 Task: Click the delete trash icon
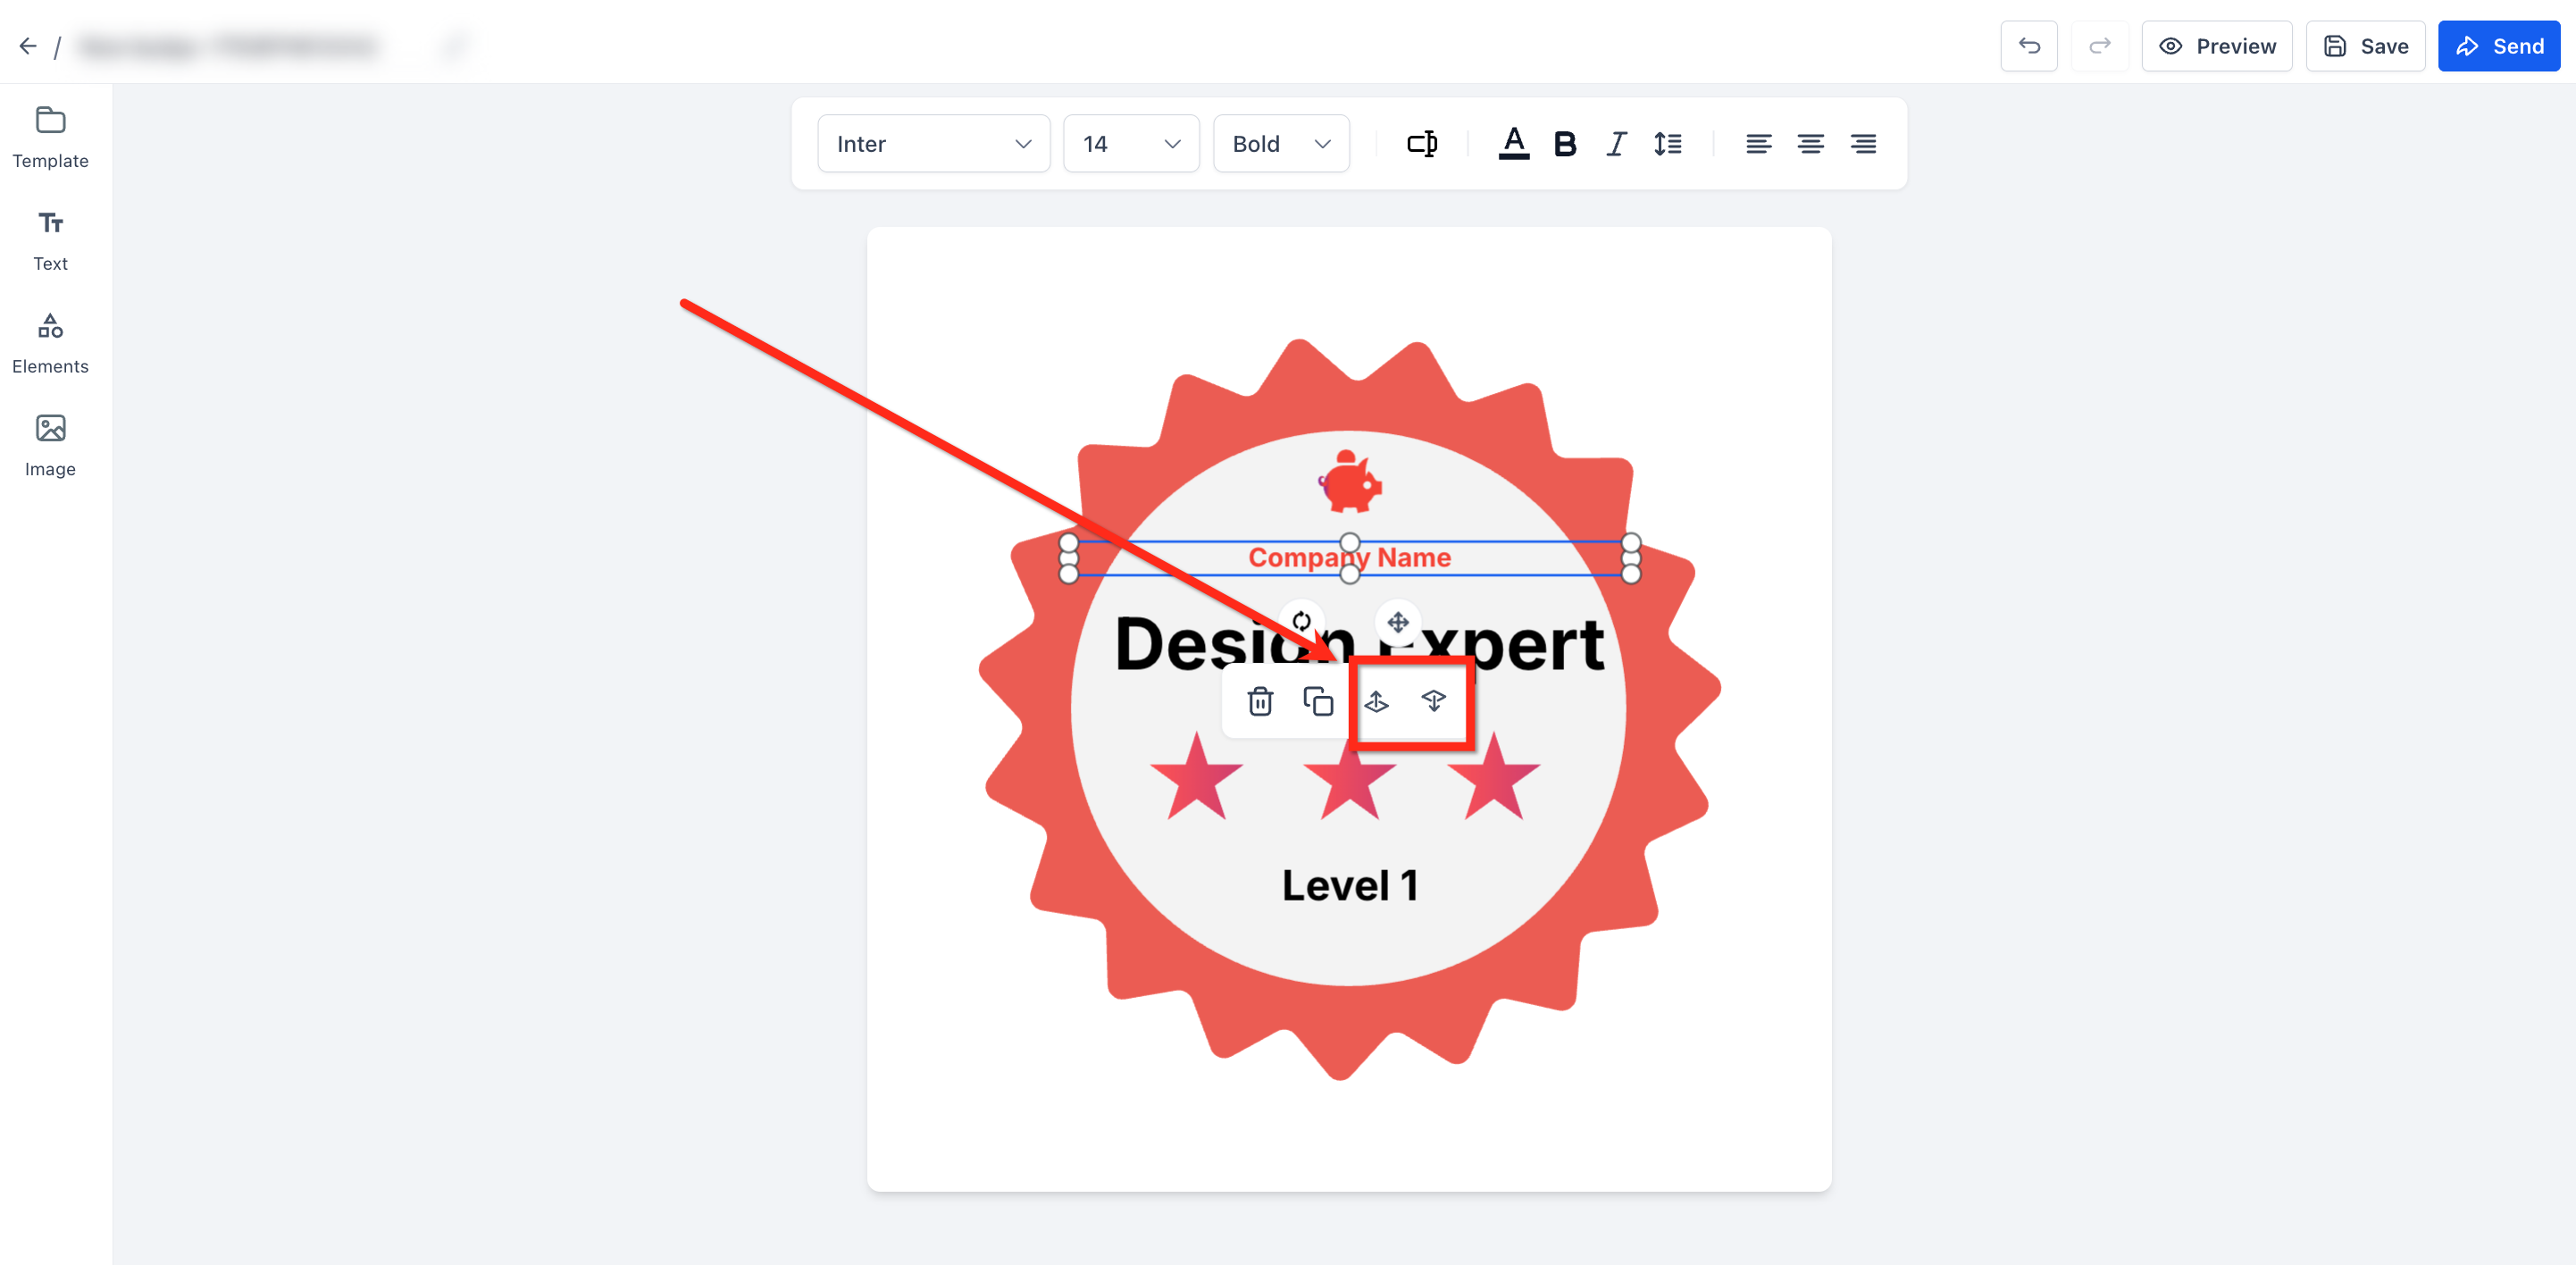(1260, 701)
